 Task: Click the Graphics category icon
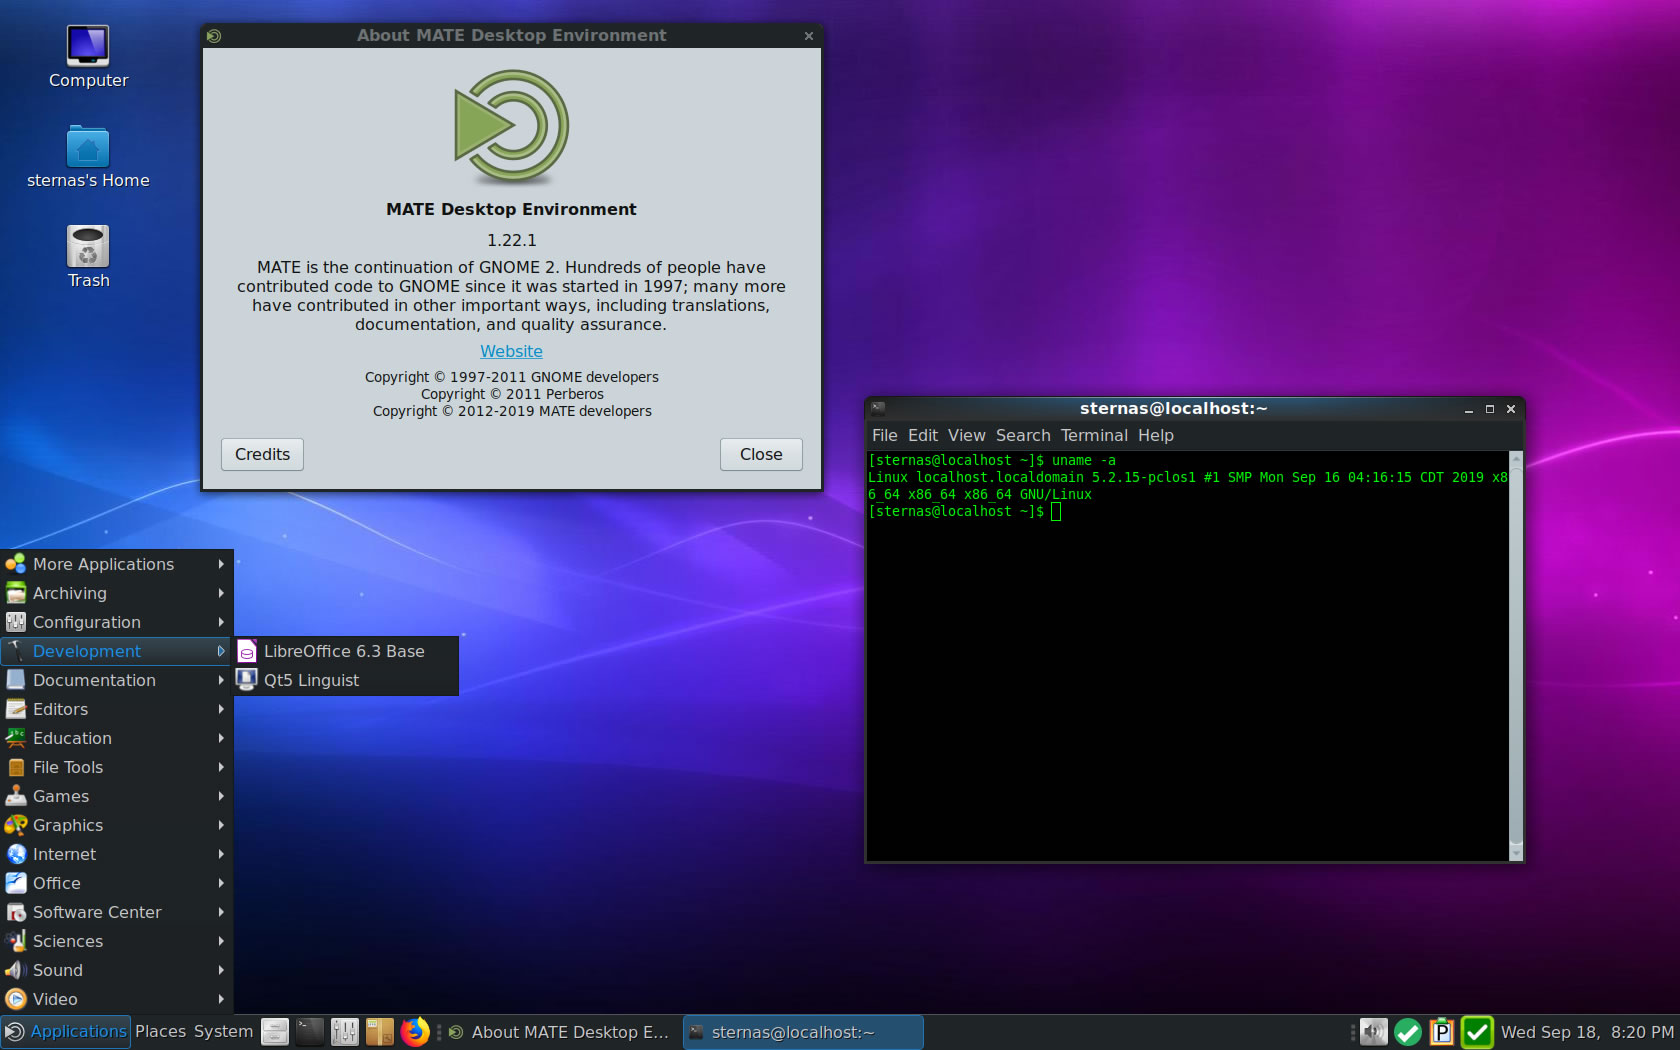[x=16, y=825]
